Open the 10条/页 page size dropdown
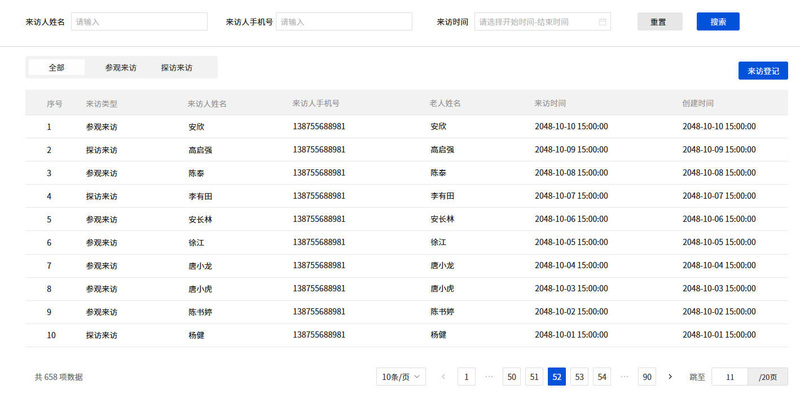 pos(401,377)
